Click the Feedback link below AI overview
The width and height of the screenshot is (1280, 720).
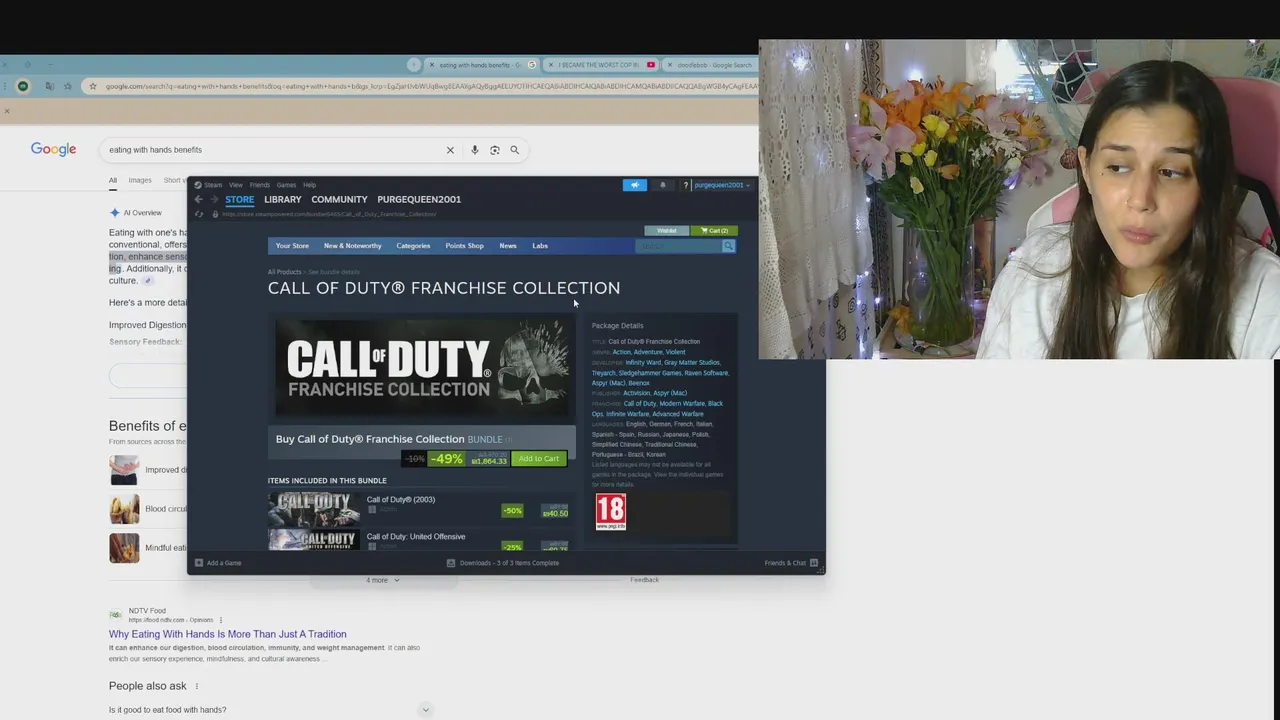[645, 580]
